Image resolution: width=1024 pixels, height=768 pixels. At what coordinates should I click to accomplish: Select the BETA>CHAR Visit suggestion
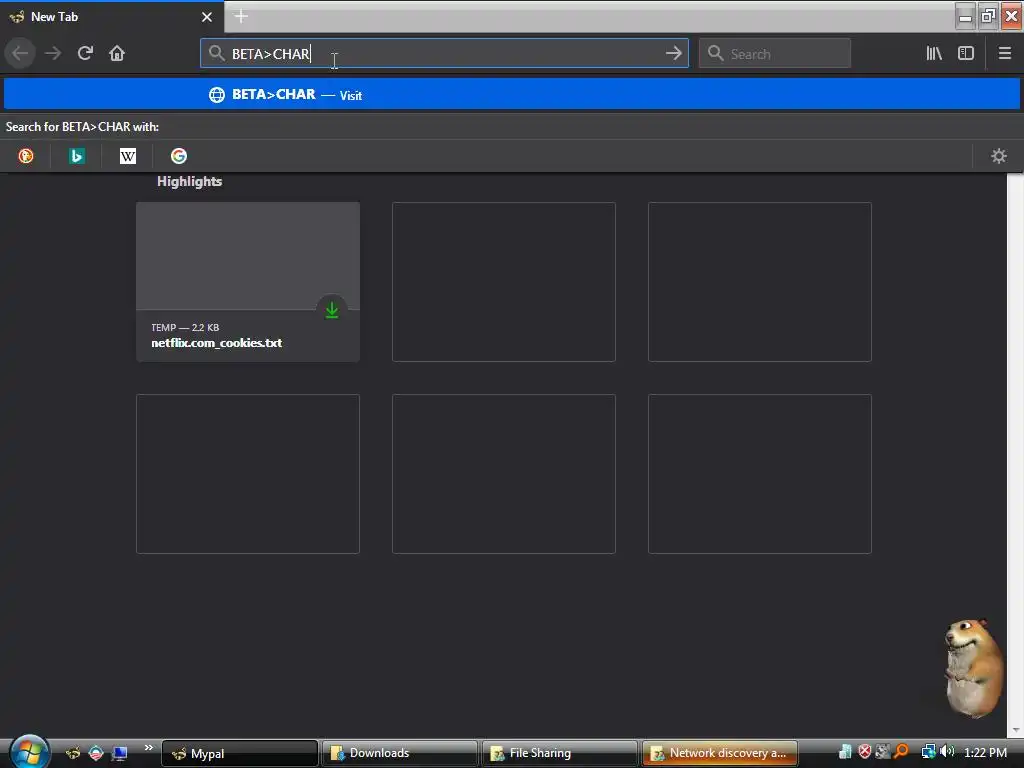point(512,94)
